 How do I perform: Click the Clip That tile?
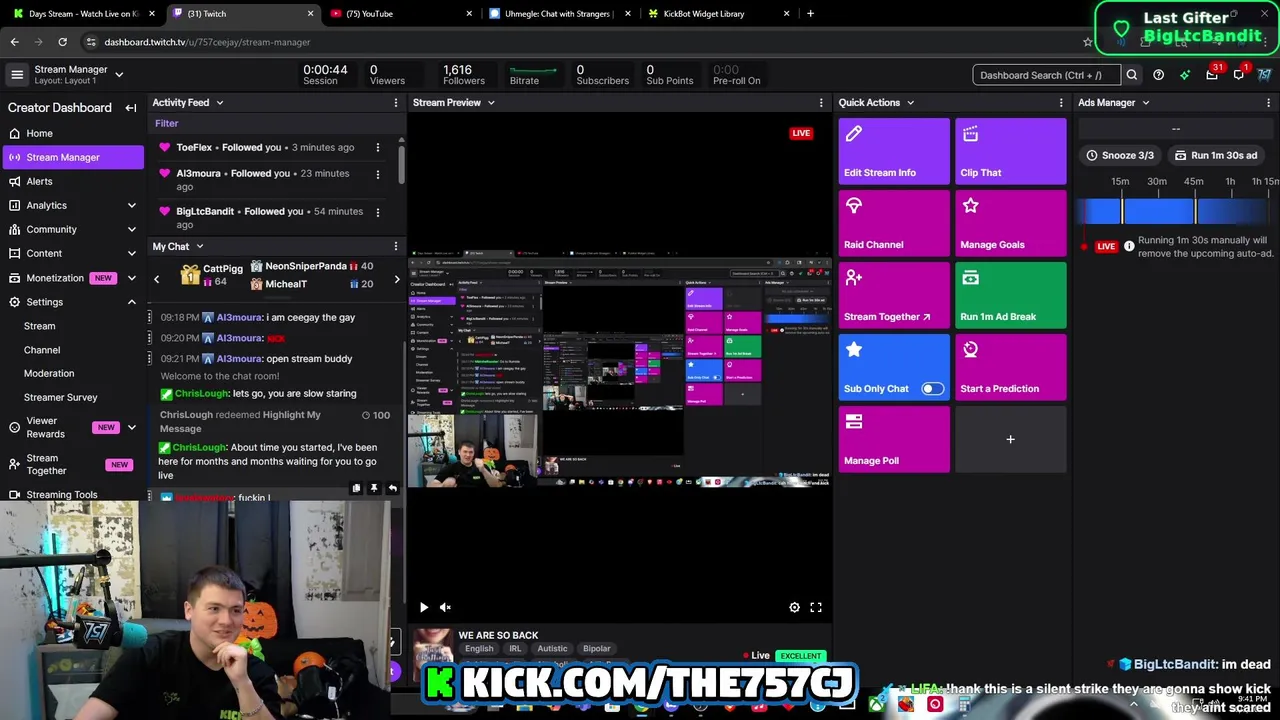[1011, 151]
